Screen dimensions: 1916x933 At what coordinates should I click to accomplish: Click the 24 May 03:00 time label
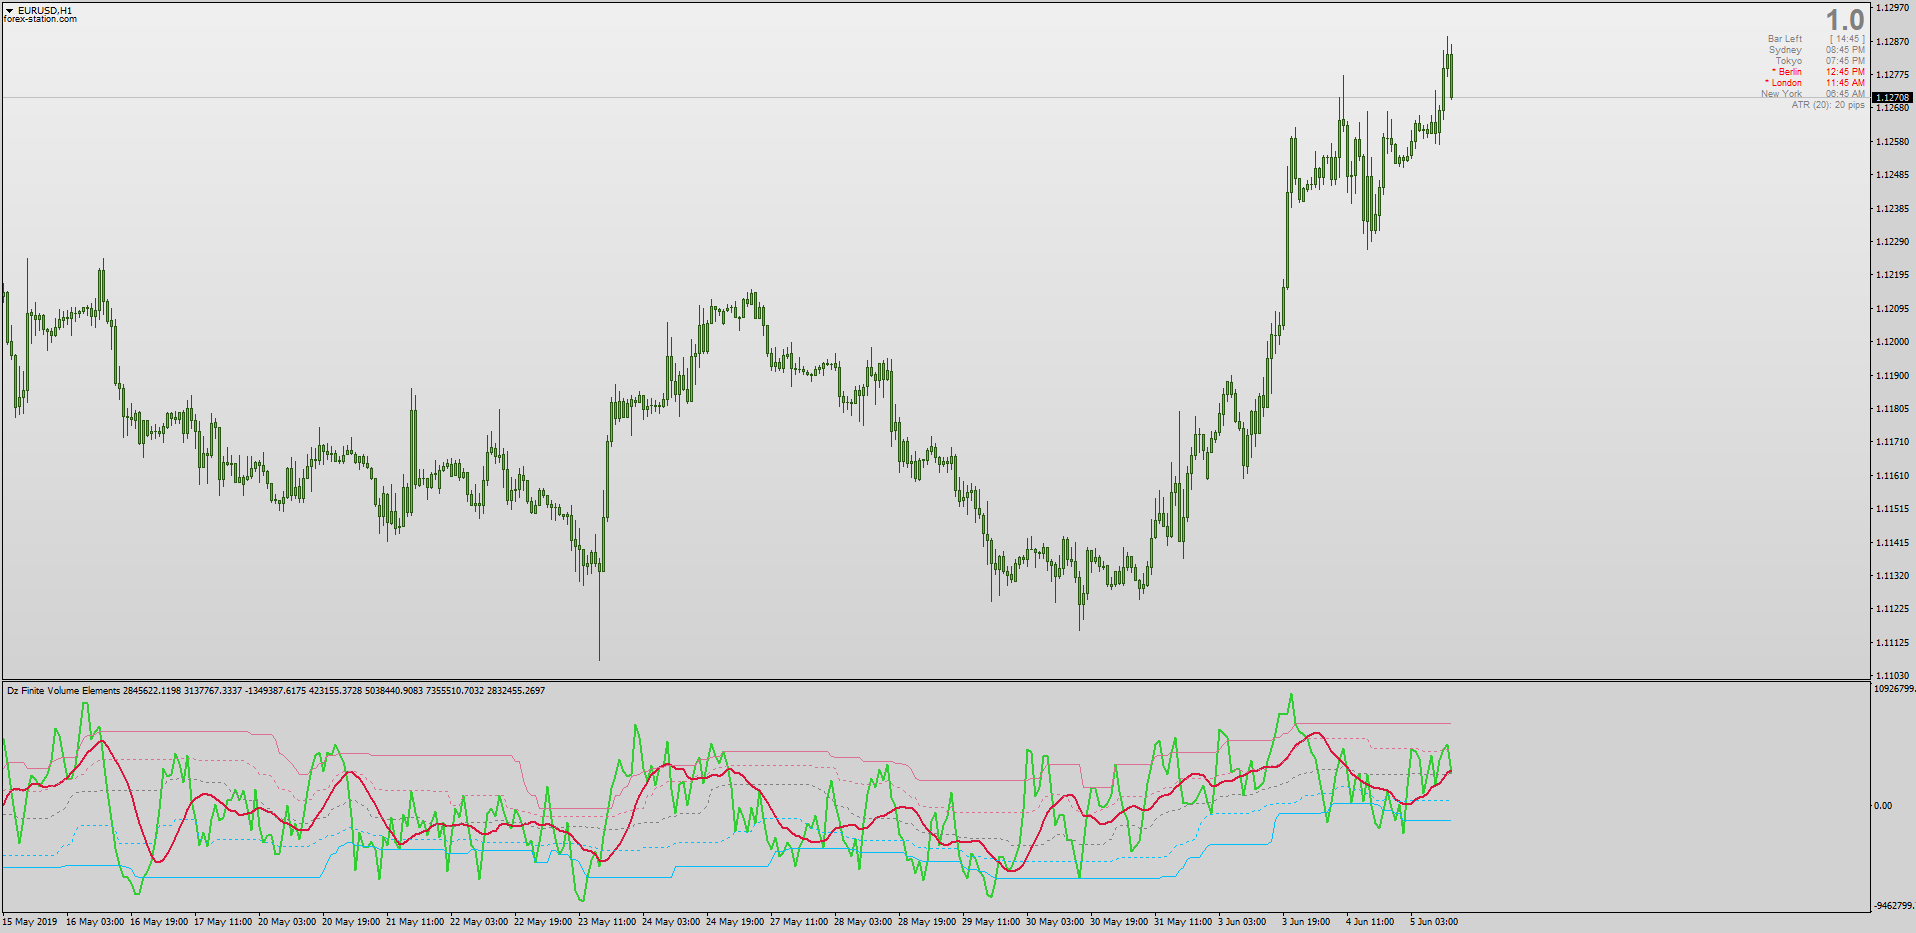tap(671, 922)
